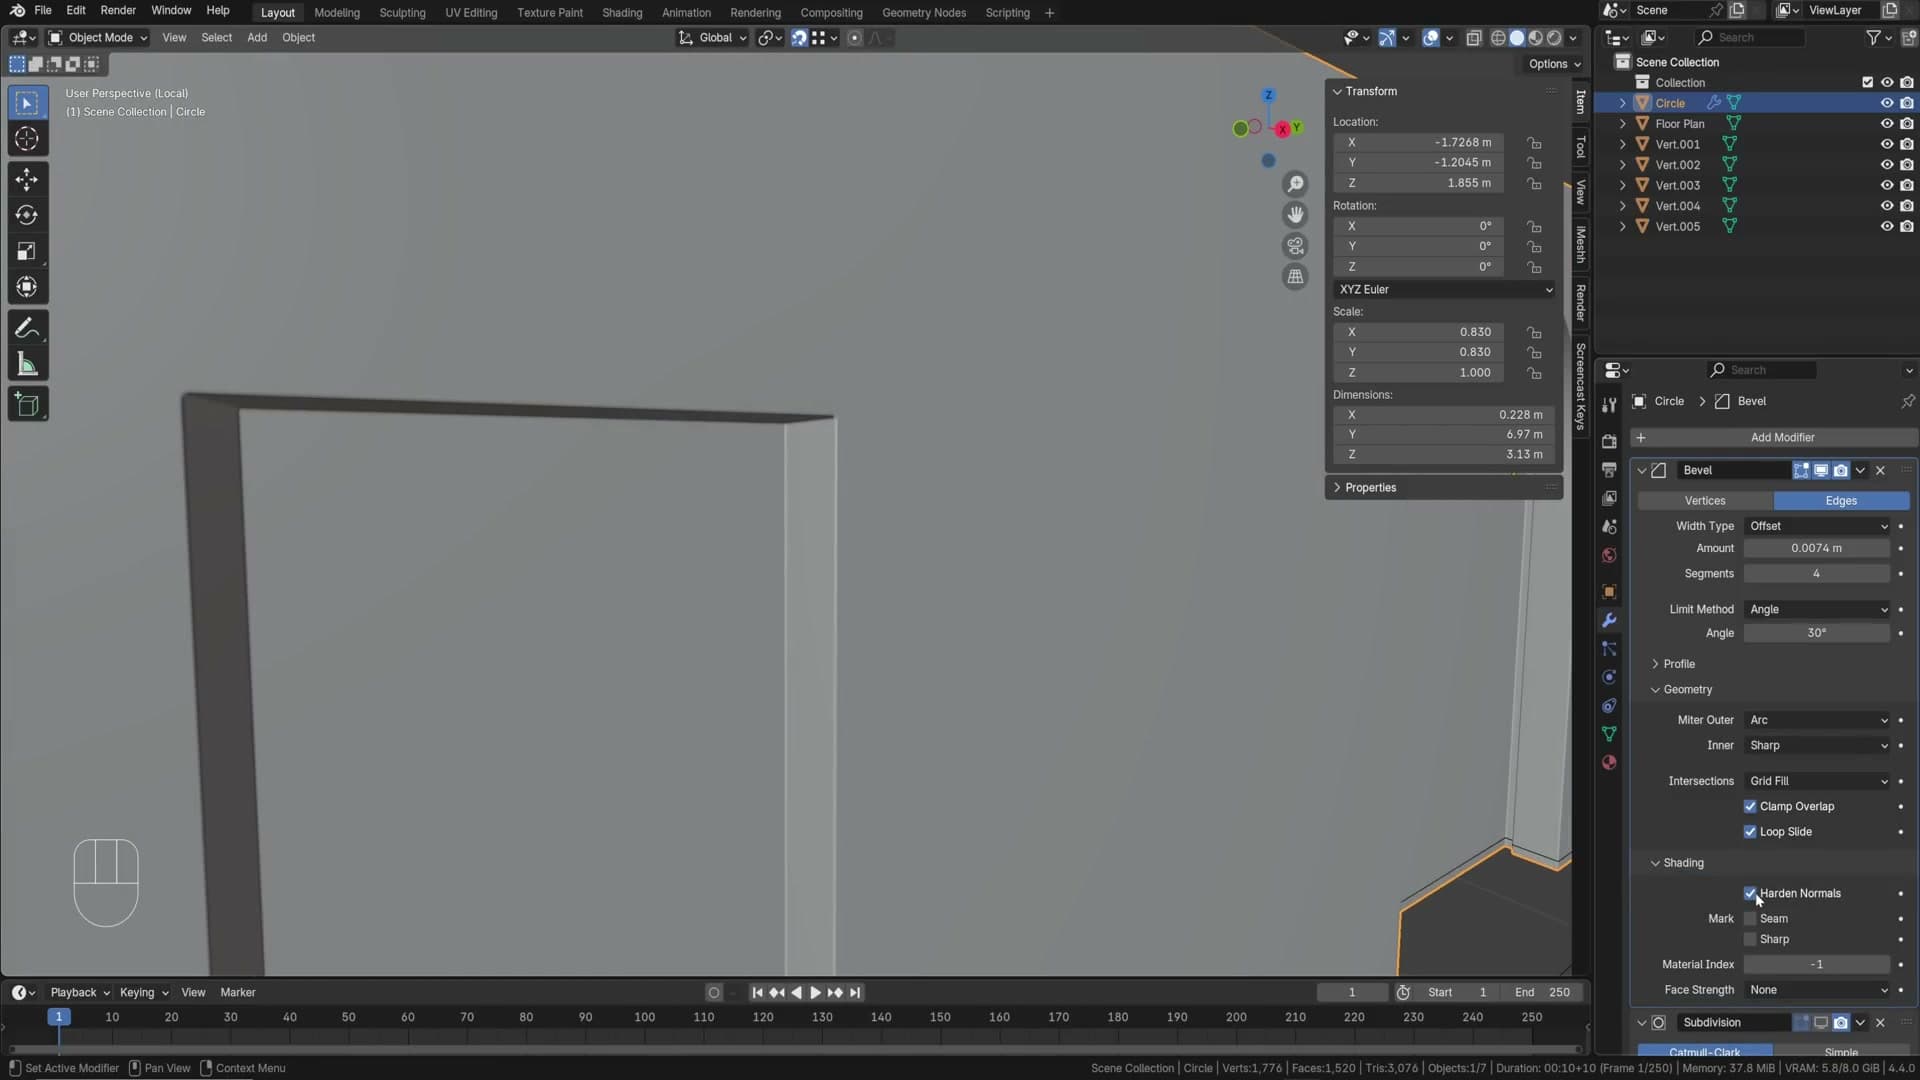Switch to rendered viewport shading

point(1554,38)
